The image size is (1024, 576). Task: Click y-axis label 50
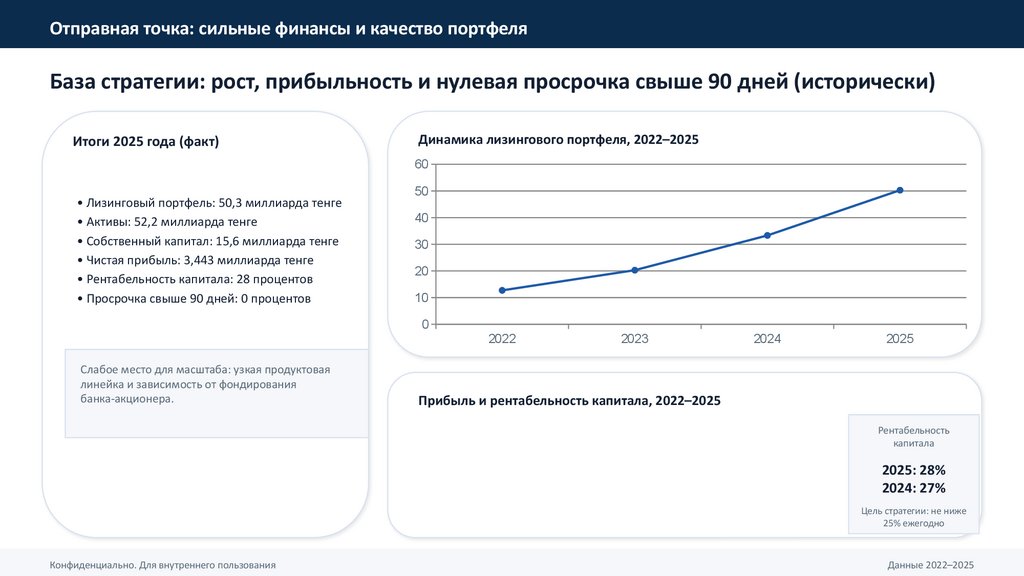click(x=421, y=191)
